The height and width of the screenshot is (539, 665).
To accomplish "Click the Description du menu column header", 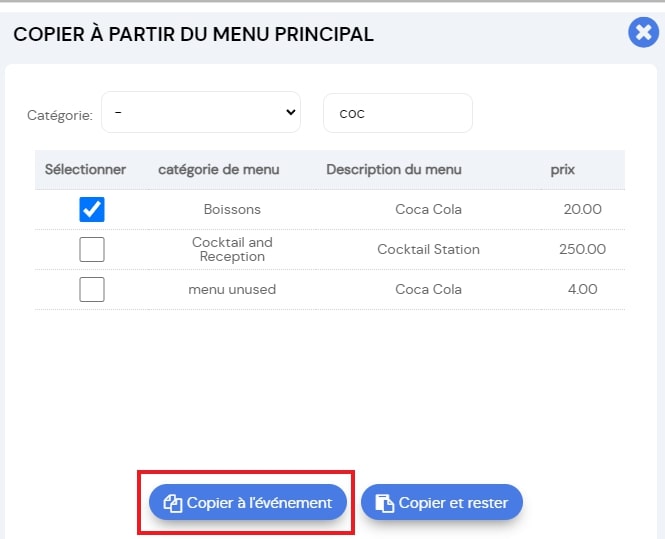I will click(x=394, y=170).
